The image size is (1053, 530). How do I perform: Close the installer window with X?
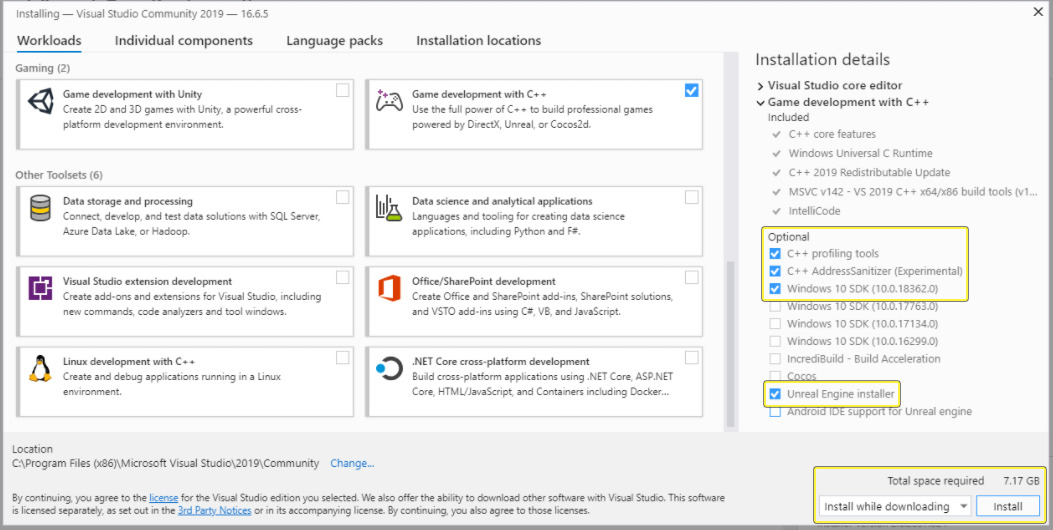point(1038,10)
